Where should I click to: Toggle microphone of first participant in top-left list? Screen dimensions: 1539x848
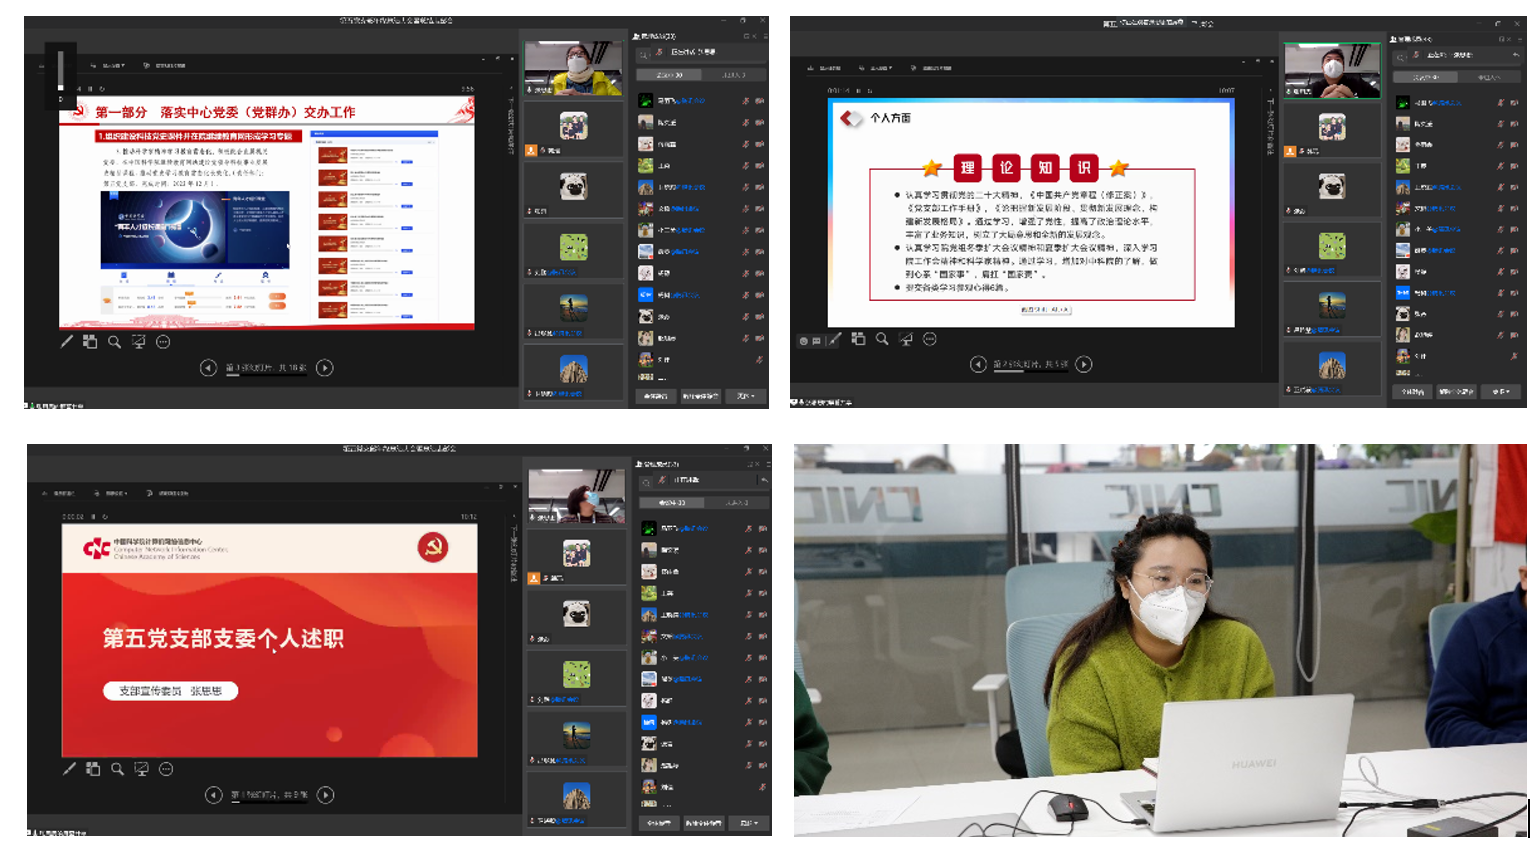tap(745, 101)
